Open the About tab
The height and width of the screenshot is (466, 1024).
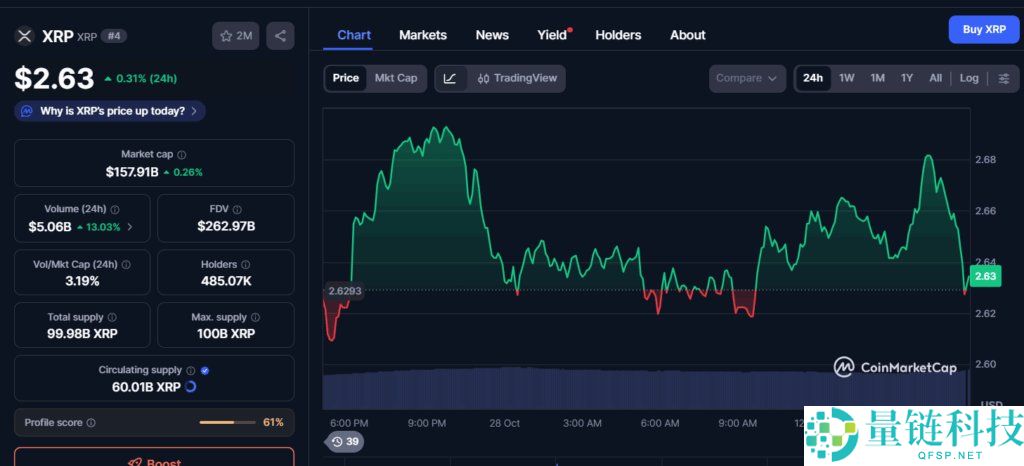point(688,35)
